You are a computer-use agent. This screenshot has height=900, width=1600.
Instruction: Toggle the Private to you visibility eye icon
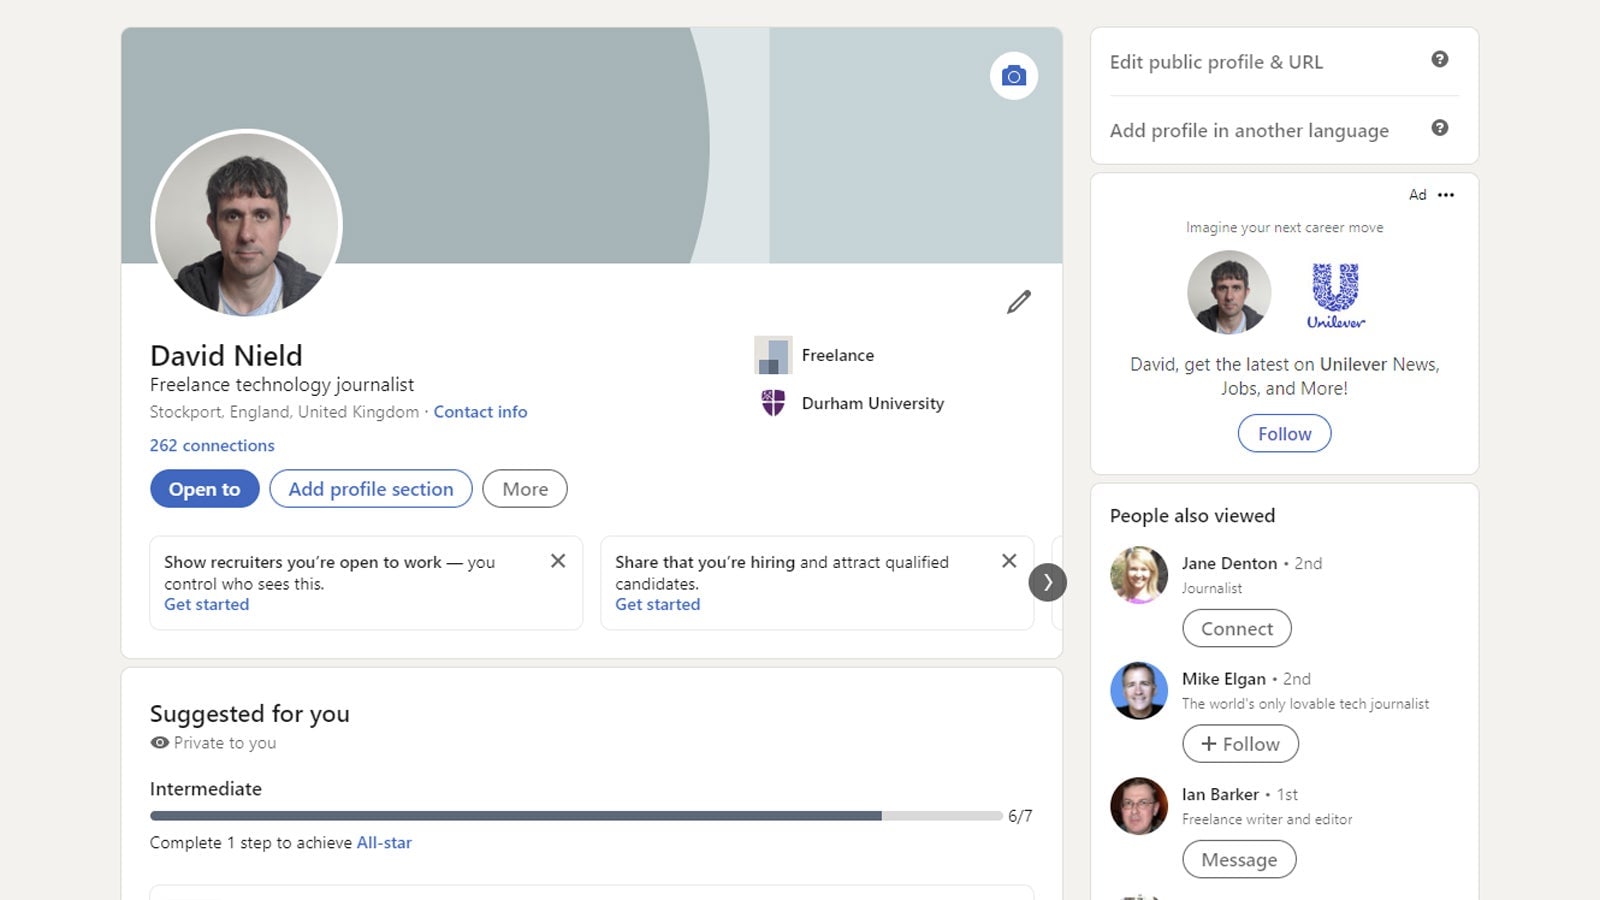click(158, 742)
